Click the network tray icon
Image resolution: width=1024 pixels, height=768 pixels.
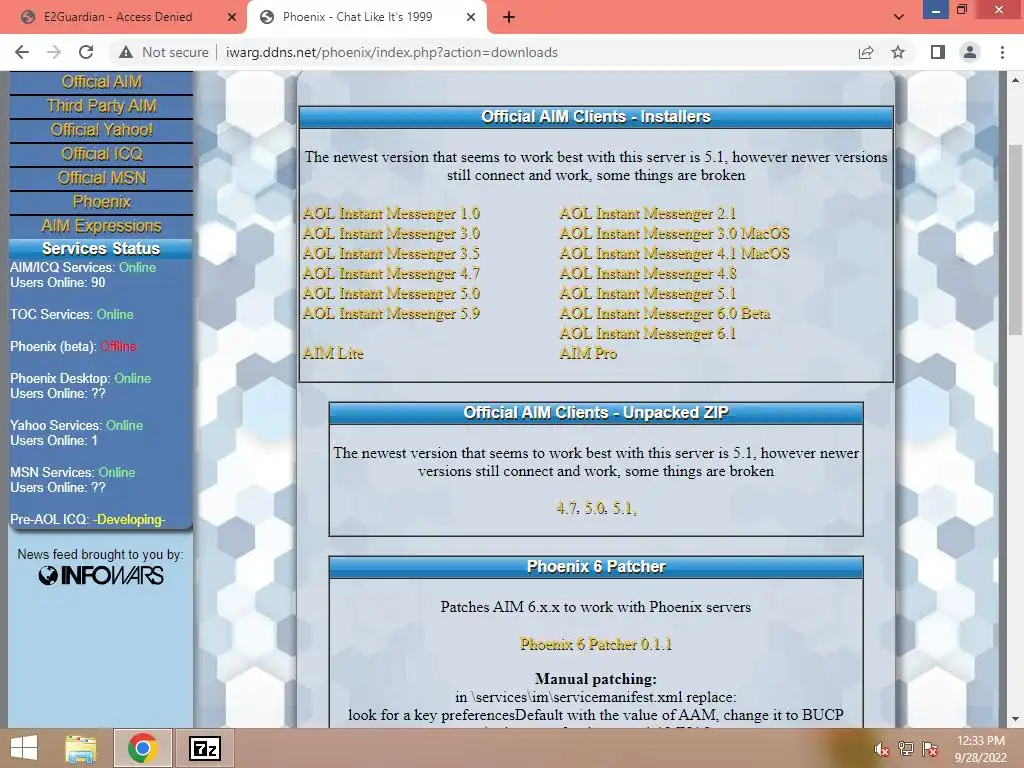pyautogui.click(x=906, y=749)
